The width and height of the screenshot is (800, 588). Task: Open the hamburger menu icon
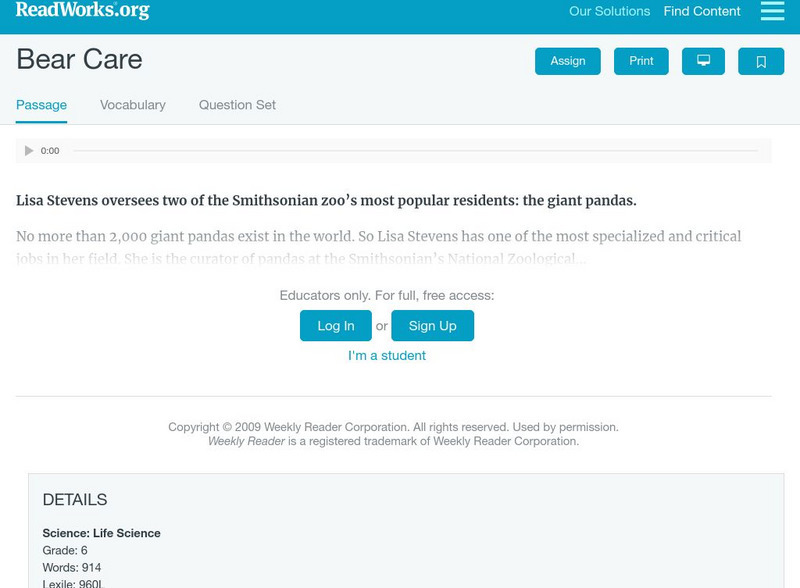(772, 11)
